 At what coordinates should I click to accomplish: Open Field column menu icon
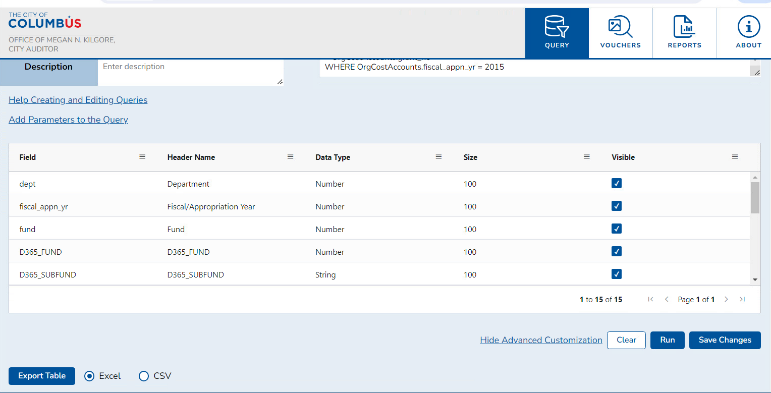pos(142,157)
